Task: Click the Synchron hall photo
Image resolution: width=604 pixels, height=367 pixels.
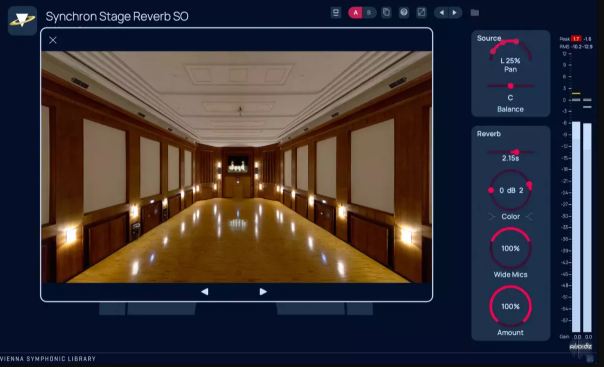Action: (237, 167)
